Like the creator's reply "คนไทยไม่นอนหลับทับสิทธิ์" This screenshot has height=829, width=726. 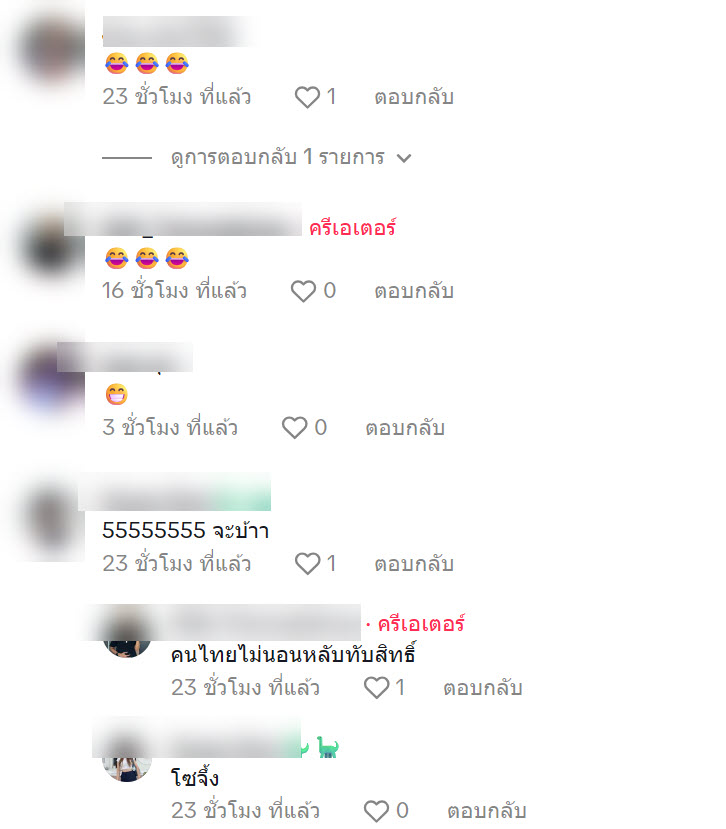(376, 687)
